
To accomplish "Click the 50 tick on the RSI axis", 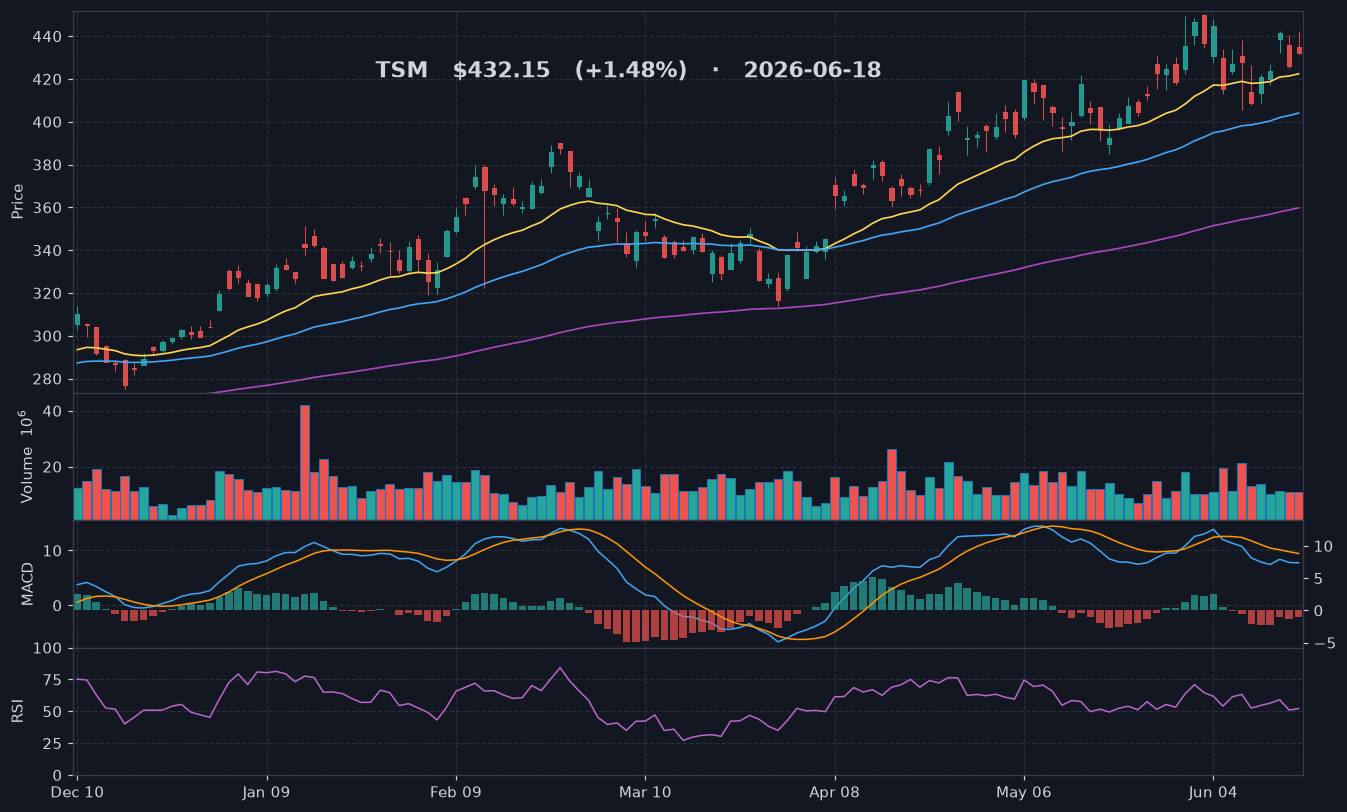I will tap(54, 712).
